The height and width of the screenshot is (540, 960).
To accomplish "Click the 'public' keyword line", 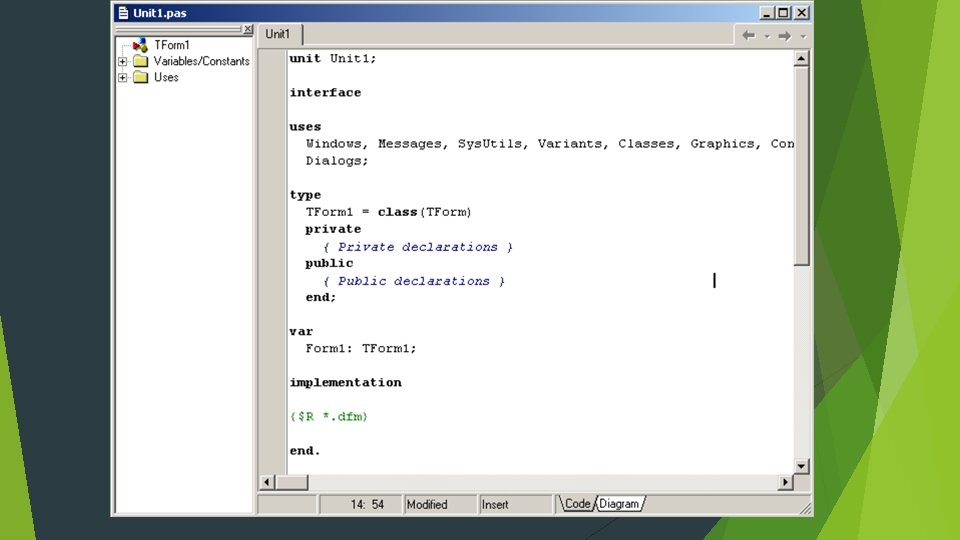I will click(329, 263).
